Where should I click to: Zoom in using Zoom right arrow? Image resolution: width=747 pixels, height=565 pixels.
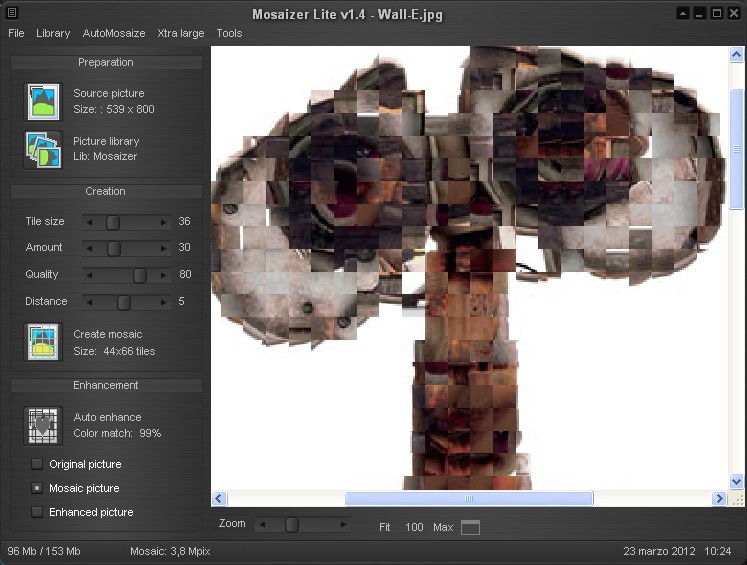tap(343, 525)
